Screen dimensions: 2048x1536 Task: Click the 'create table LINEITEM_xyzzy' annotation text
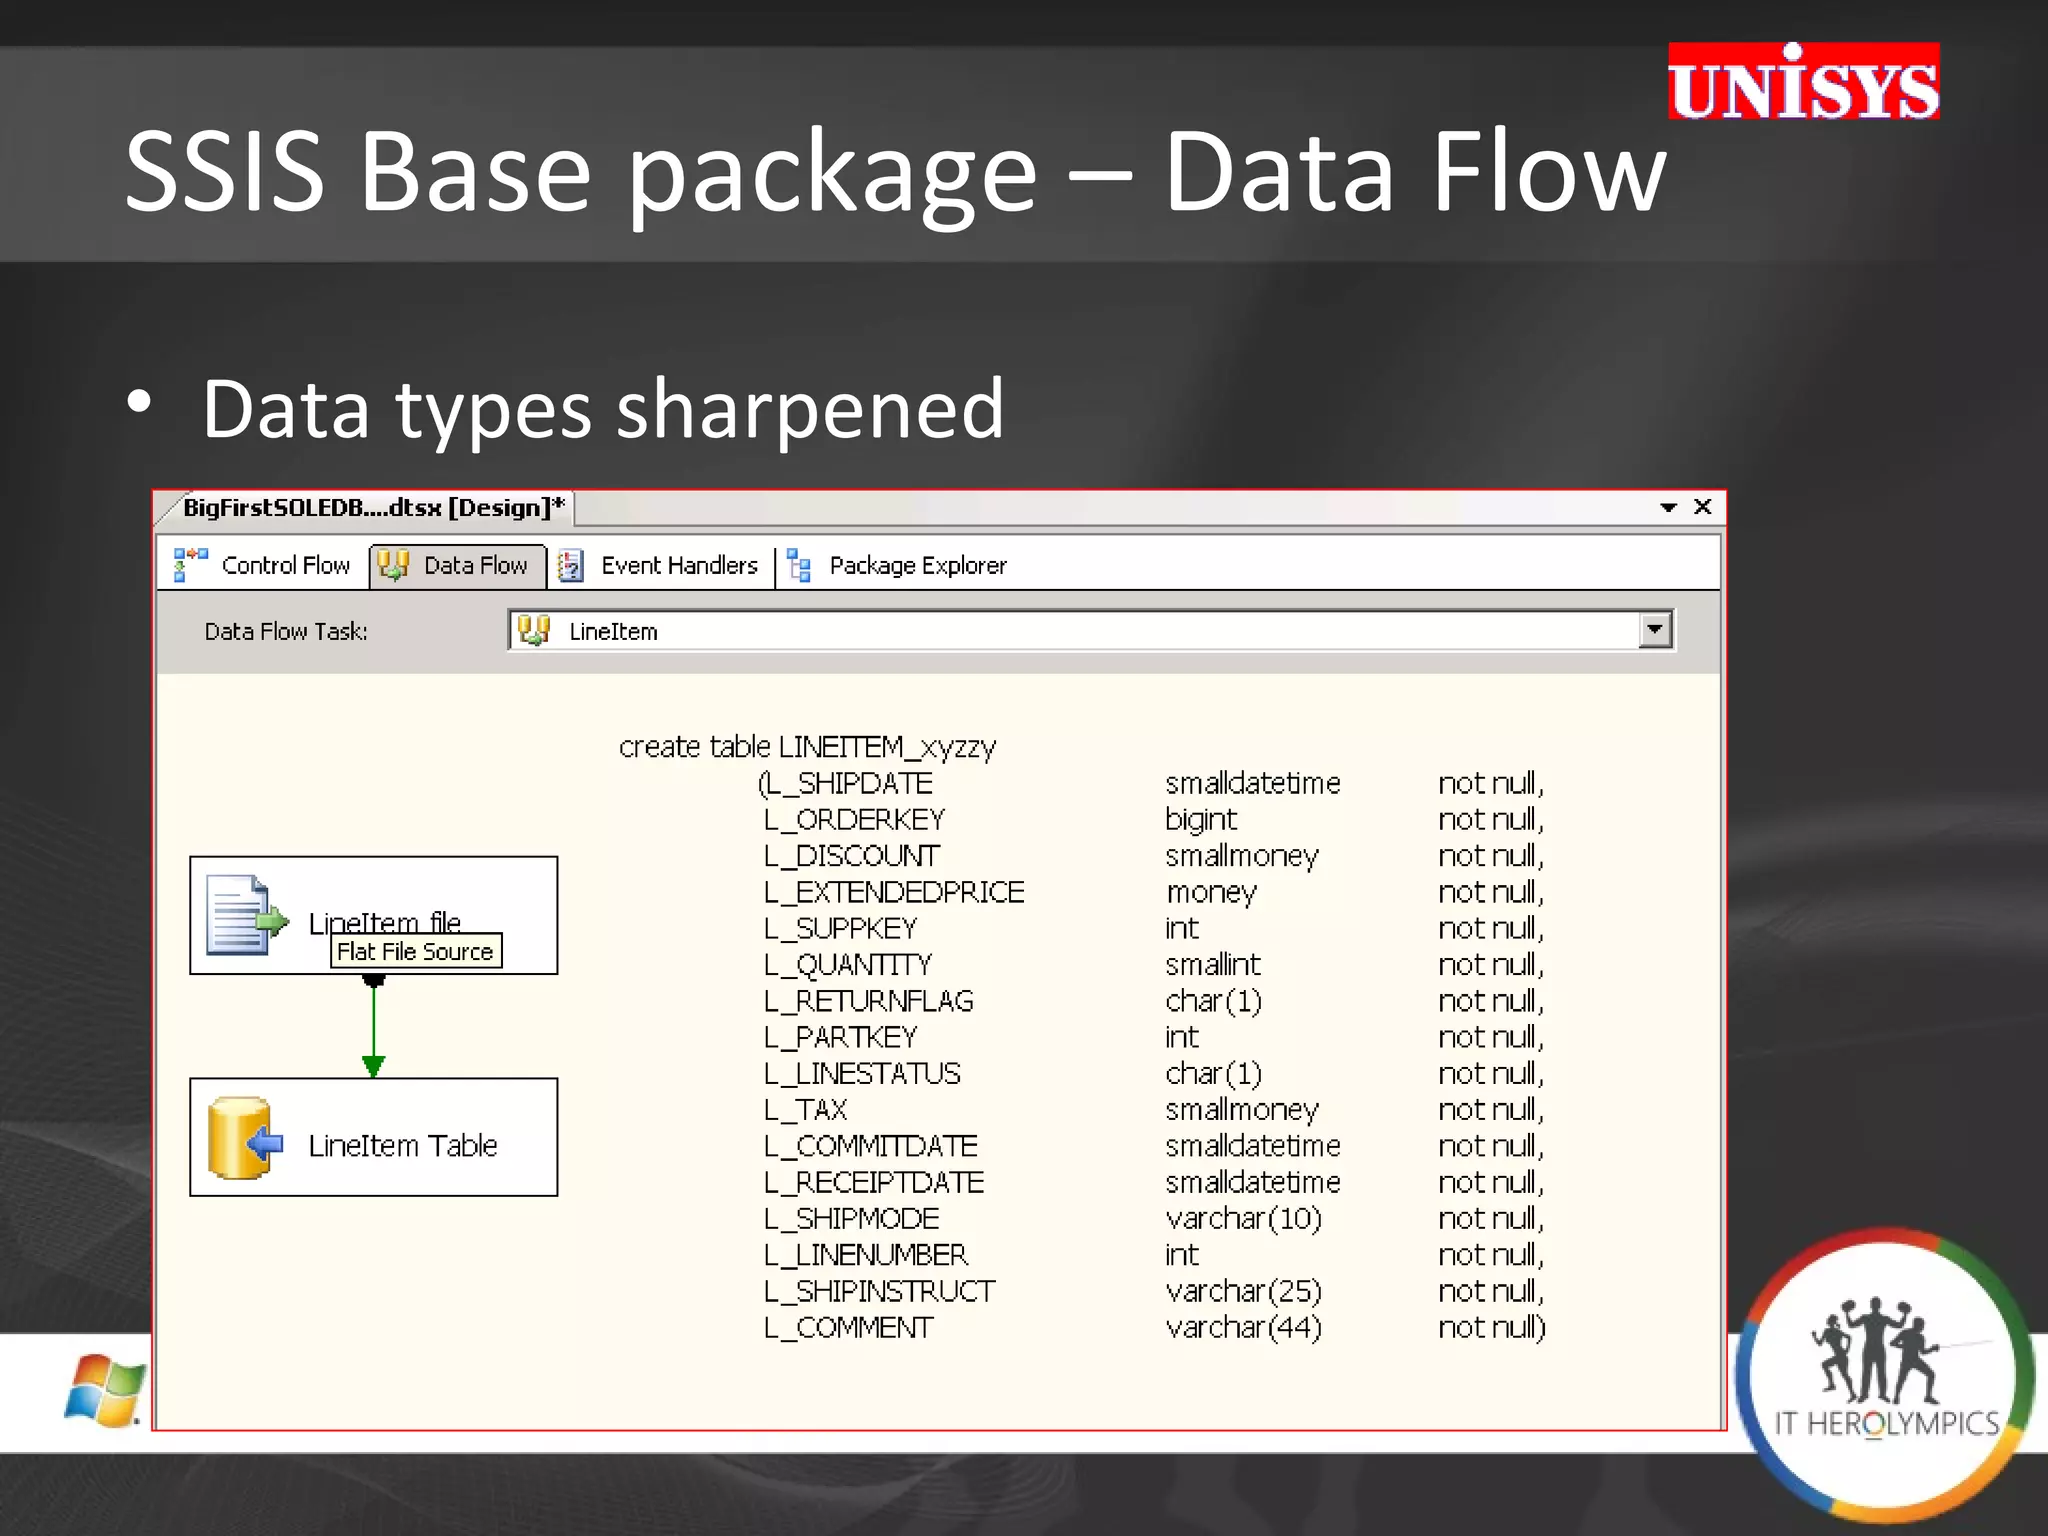[807, 747]
